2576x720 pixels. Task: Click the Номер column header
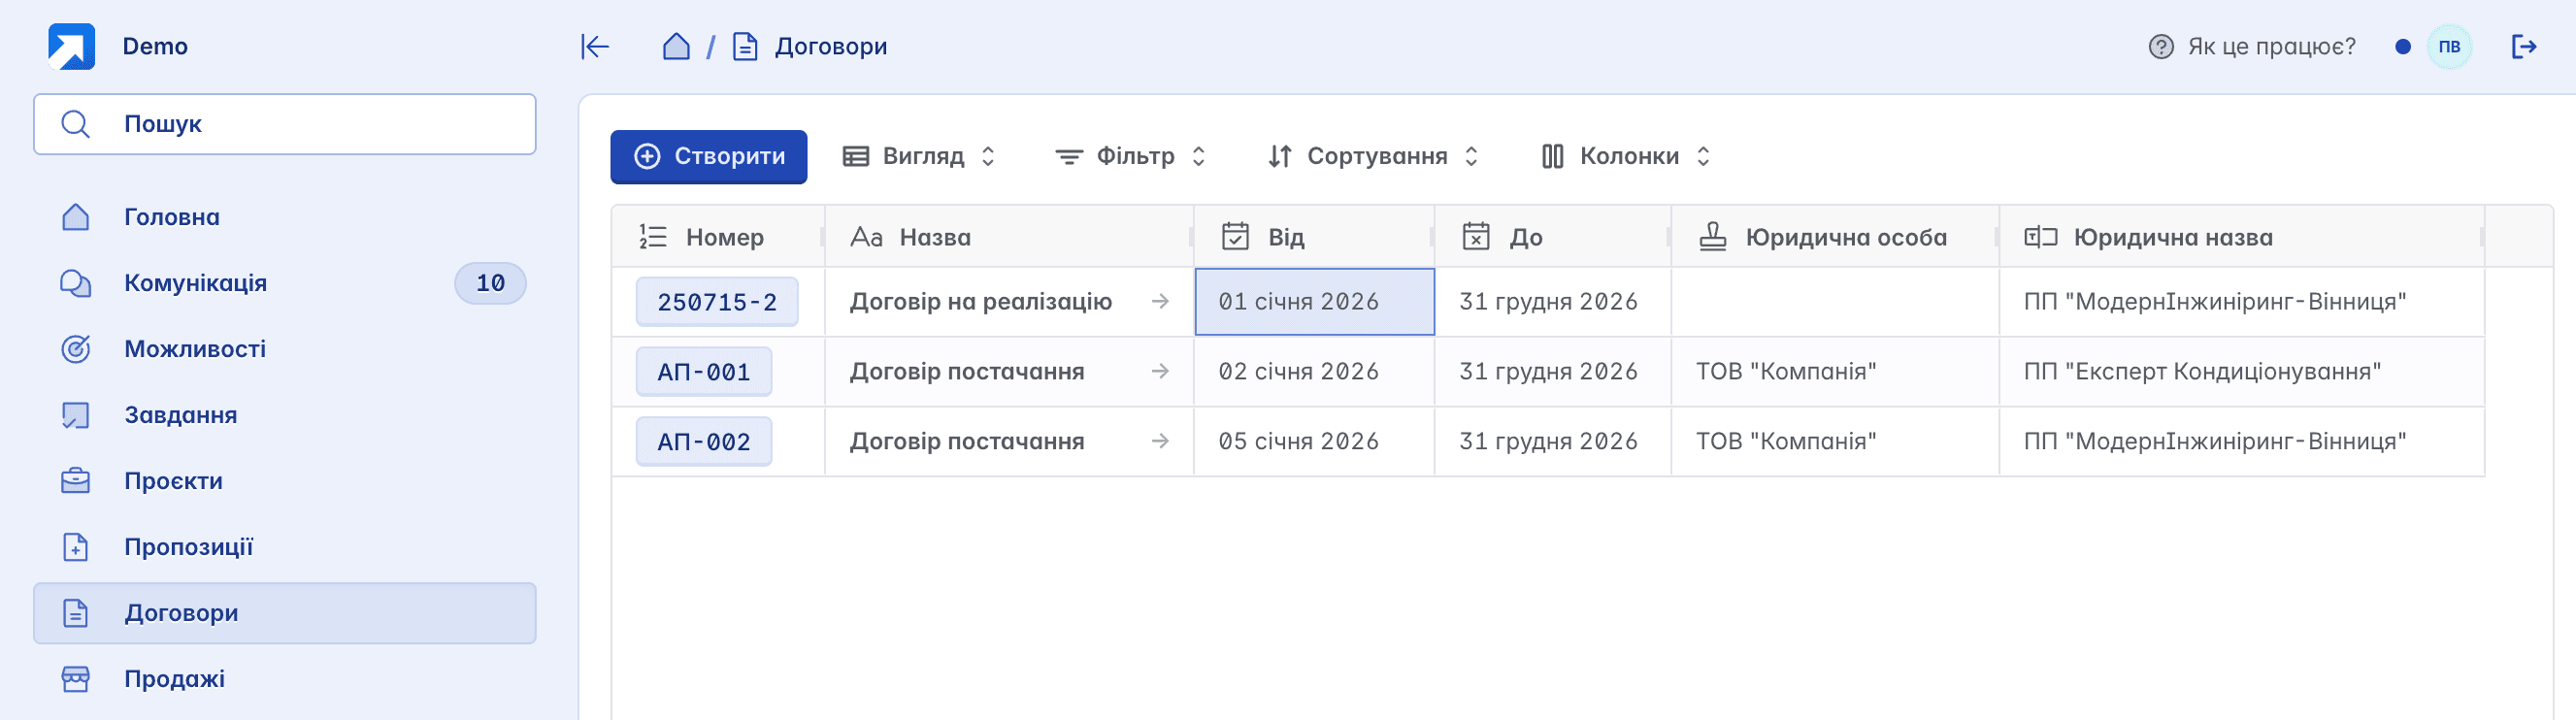pos(719,236)
